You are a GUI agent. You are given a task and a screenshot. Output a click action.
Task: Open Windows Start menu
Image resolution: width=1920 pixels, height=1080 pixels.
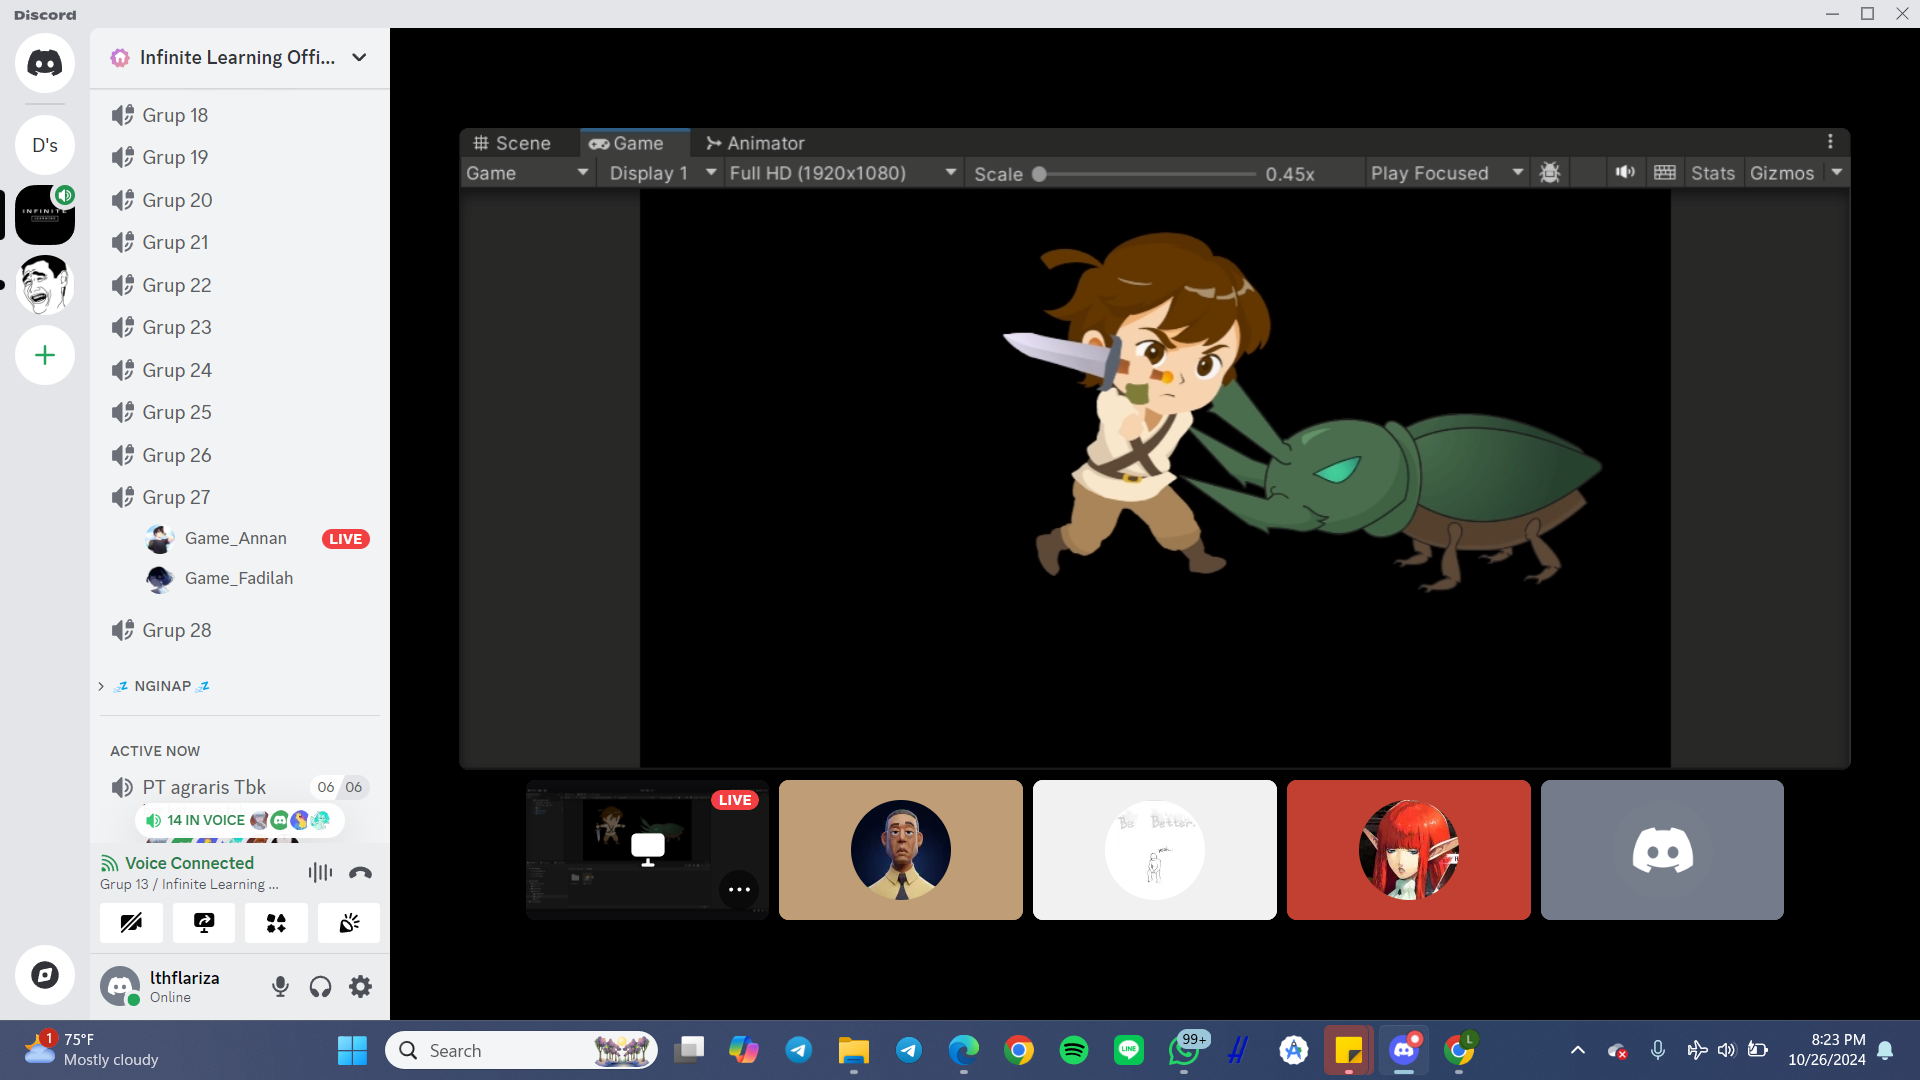[x=352, y=1050]
